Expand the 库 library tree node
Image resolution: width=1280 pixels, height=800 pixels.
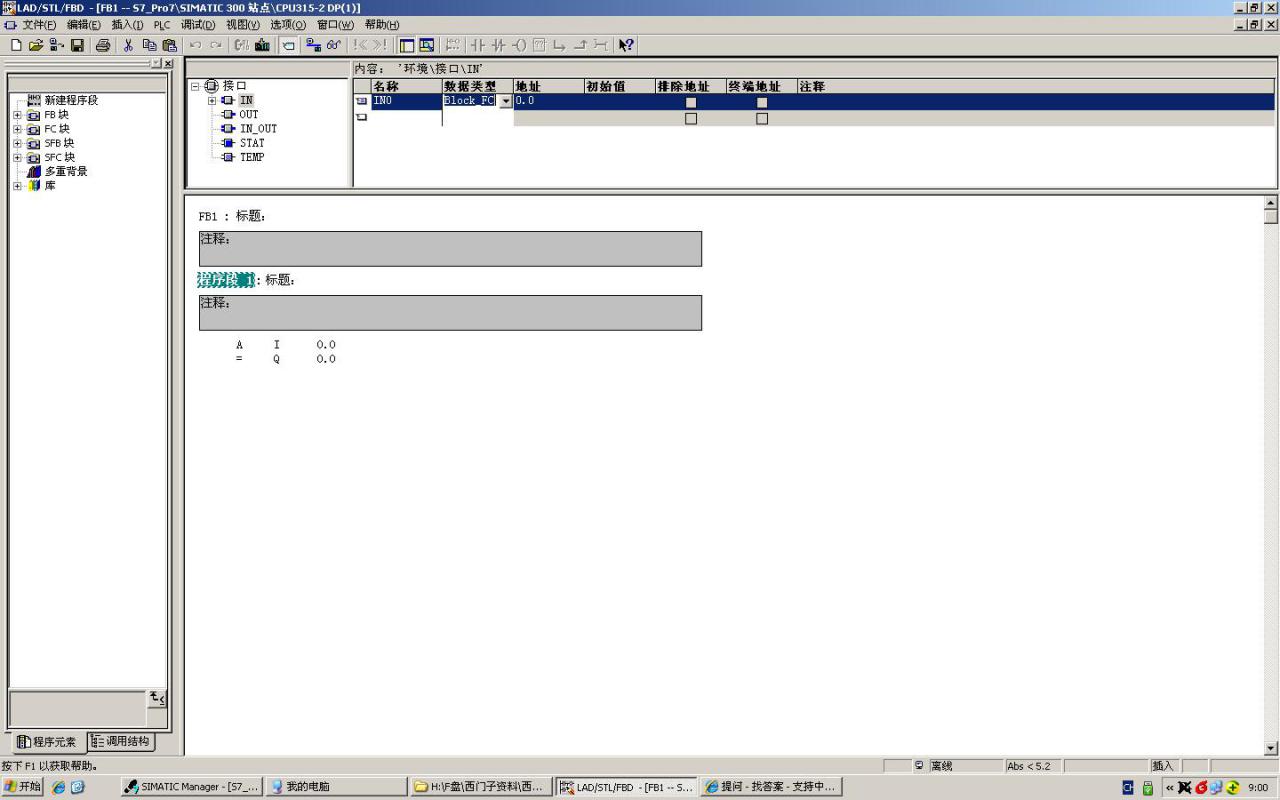pyautogui.click(x=17, y=186)
